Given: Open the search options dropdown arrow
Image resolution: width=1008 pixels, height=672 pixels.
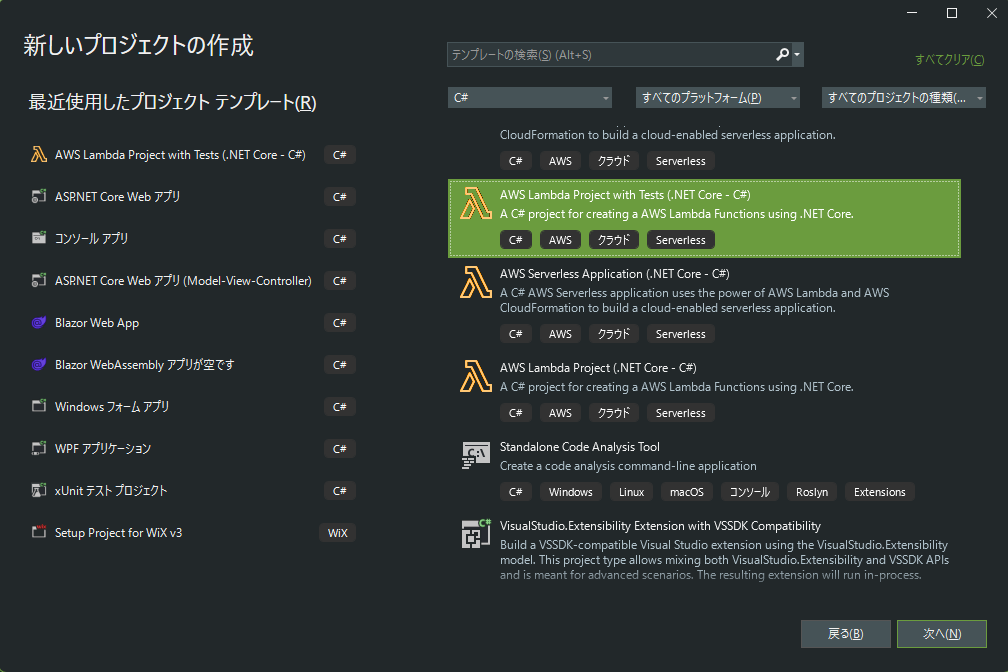Looking at the screenshot, I should coord(797,55).
